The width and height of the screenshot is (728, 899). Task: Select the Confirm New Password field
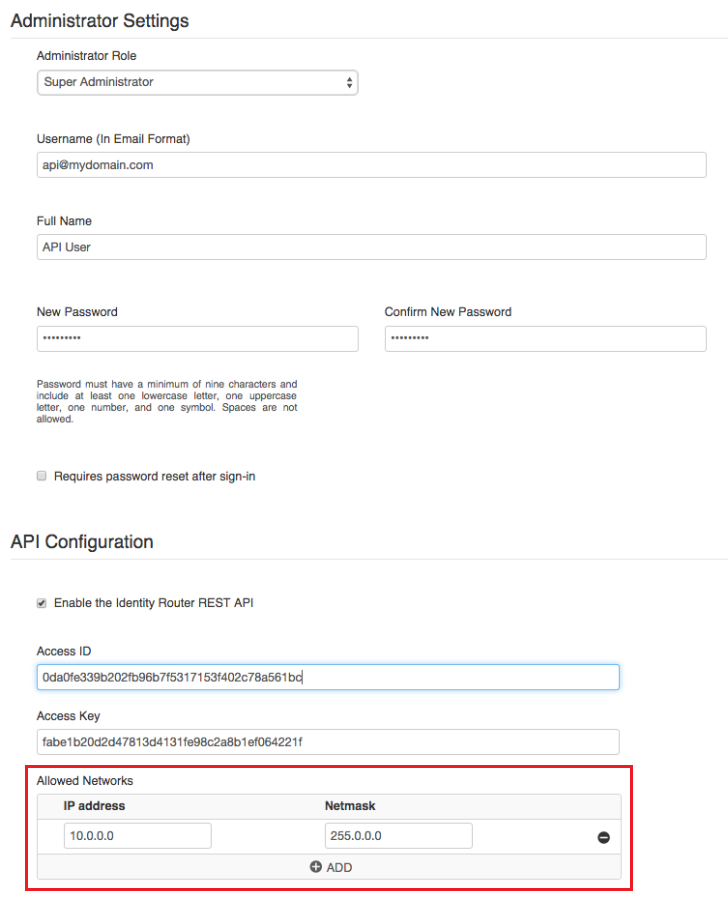[545, 339]
